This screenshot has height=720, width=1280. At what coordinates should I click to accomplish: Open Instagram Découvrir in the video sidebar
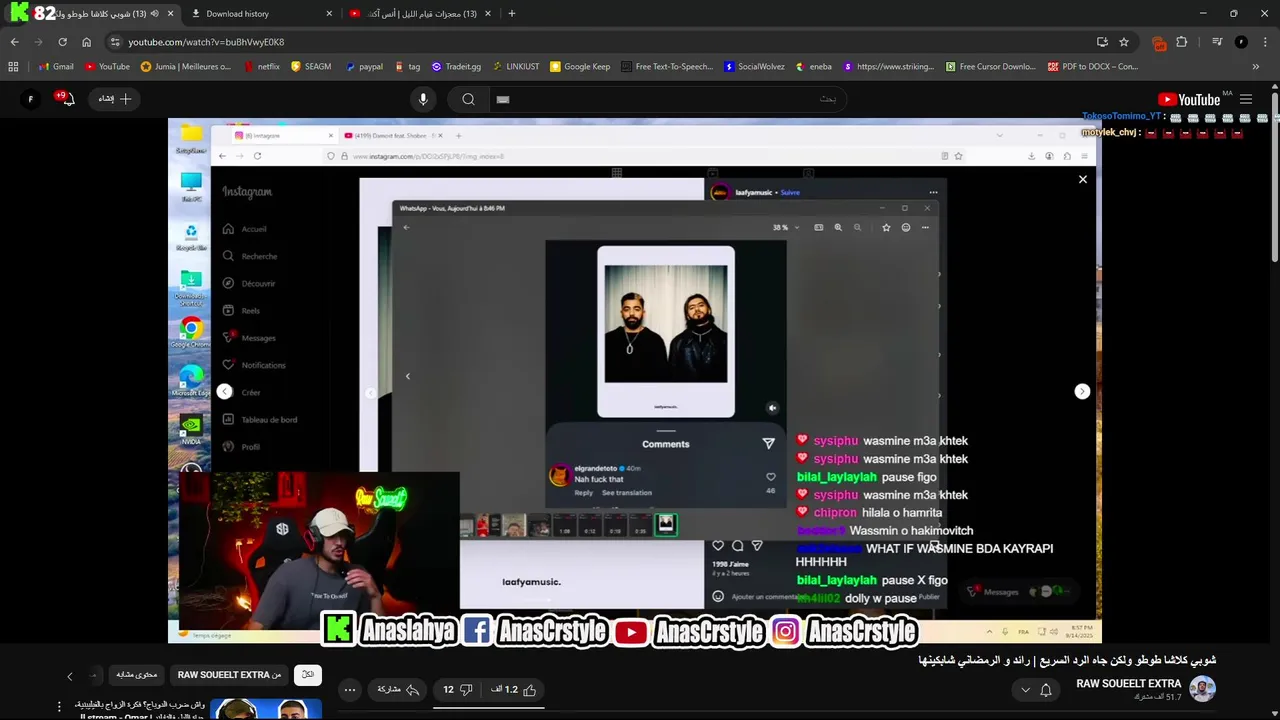(249, 284)
